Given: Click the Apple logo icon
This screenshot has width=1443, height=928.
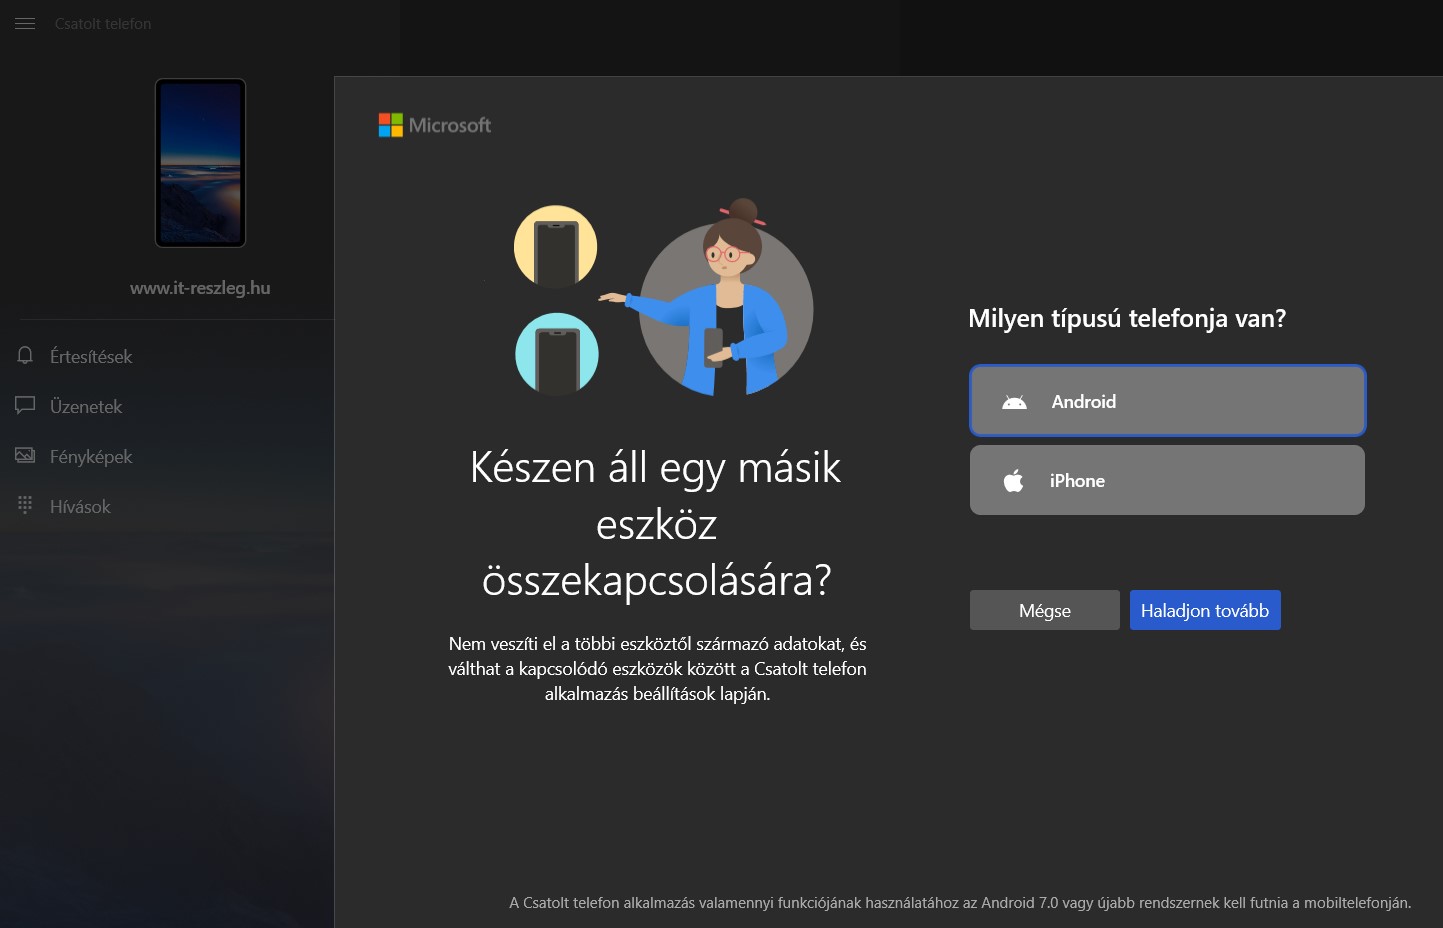Looking at the screenshot, I should (1013, 481).
